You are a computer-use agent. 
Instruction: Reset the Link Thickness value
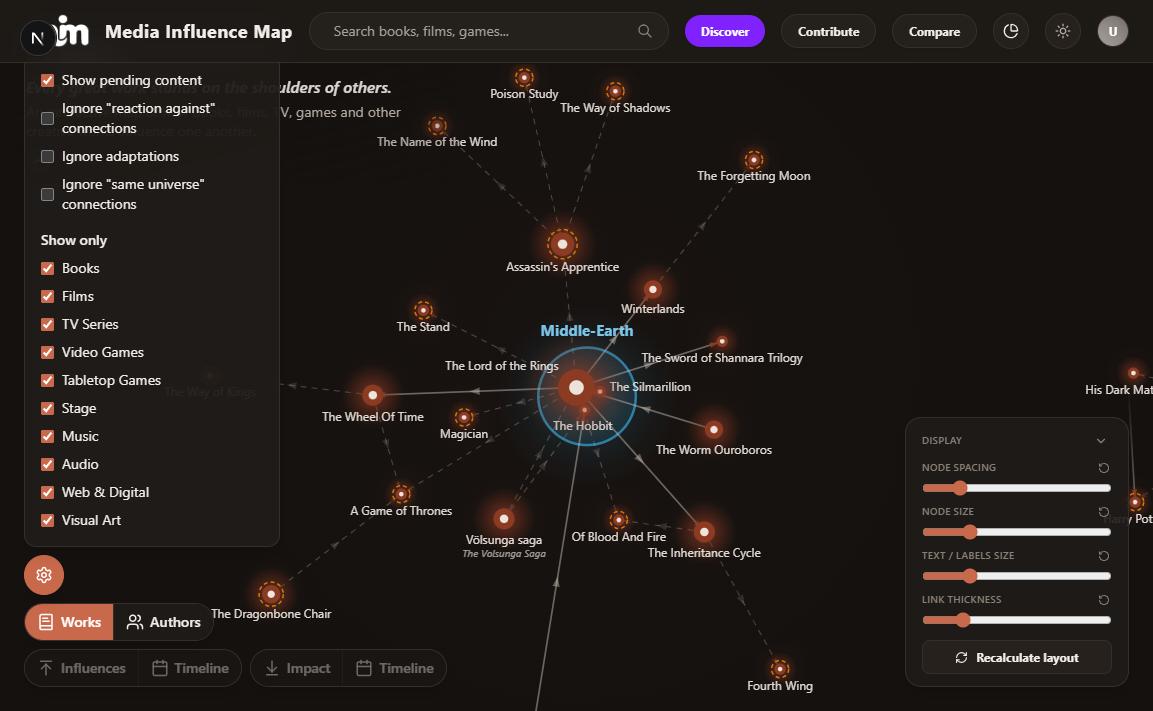[x=1104, y=600]
